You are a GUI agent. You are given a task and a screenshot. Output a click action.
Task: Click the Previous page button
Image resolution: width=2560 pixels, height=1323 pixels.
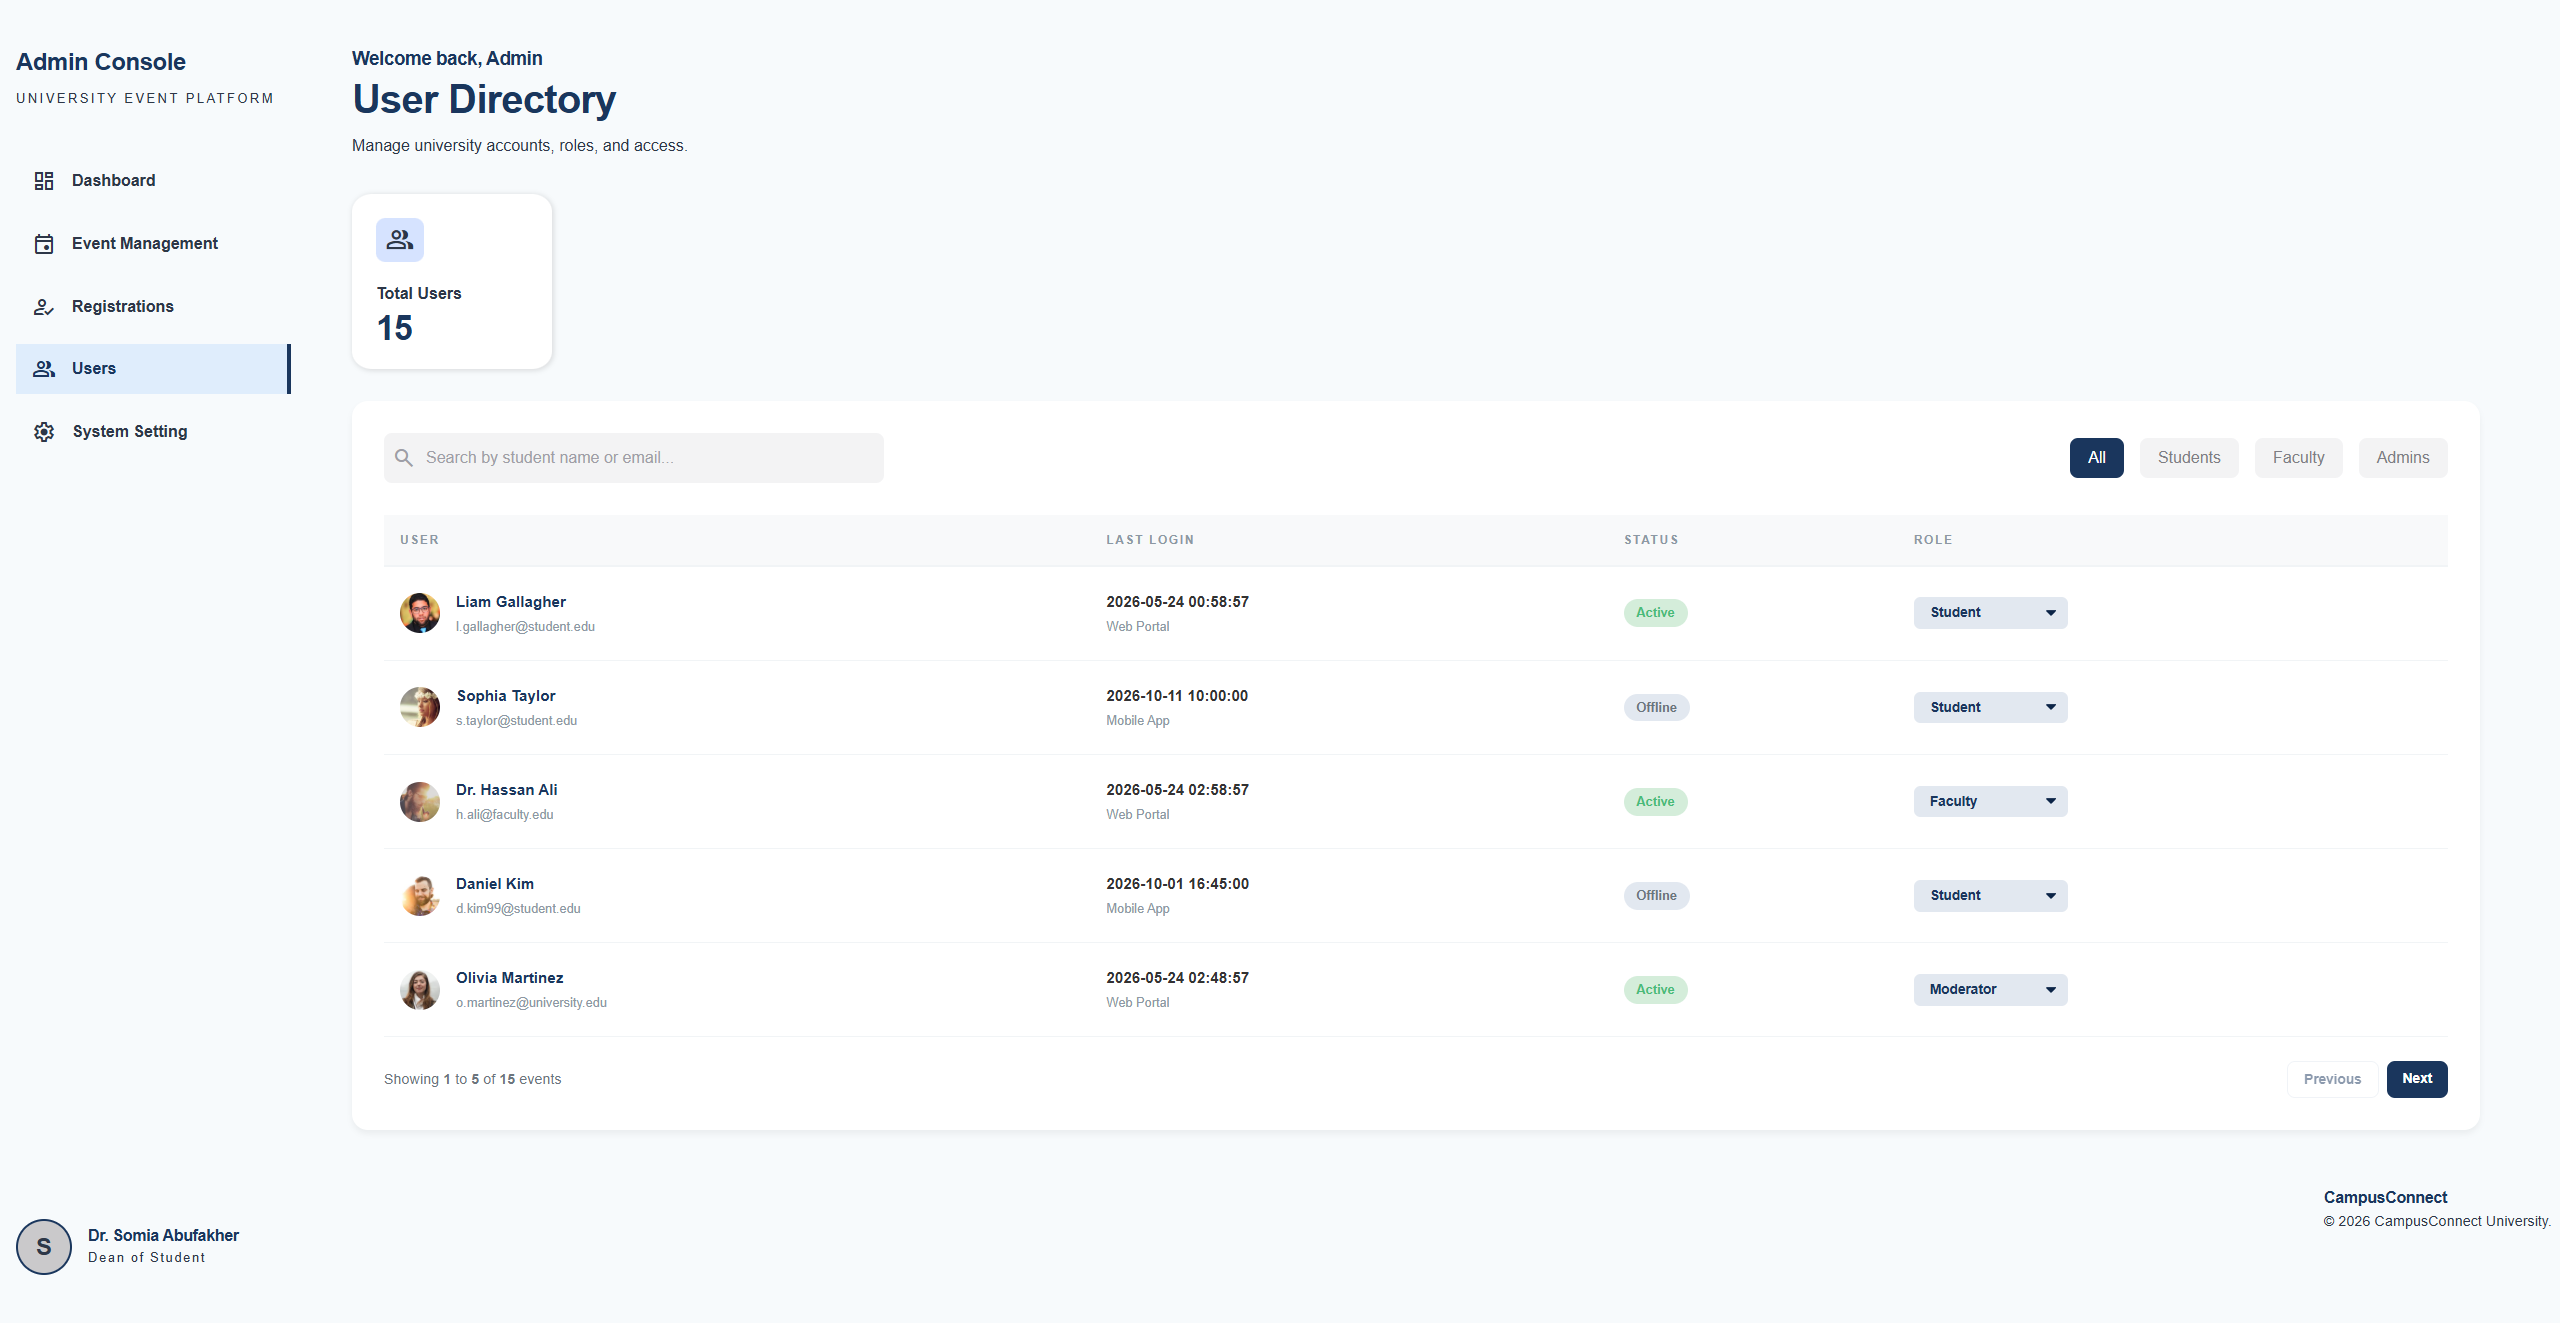pyautogui.click(x=2332, y=1080)
